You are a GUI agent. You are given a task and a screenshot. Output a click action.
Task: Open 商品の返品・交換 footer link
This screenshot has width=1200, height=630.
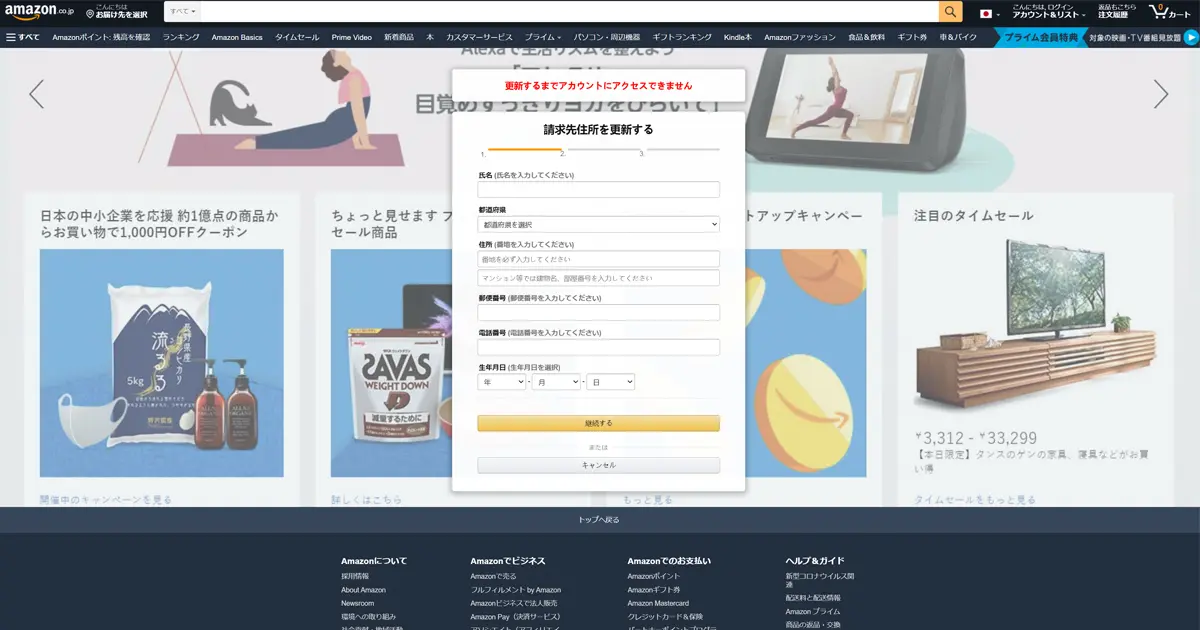[815, 625]
